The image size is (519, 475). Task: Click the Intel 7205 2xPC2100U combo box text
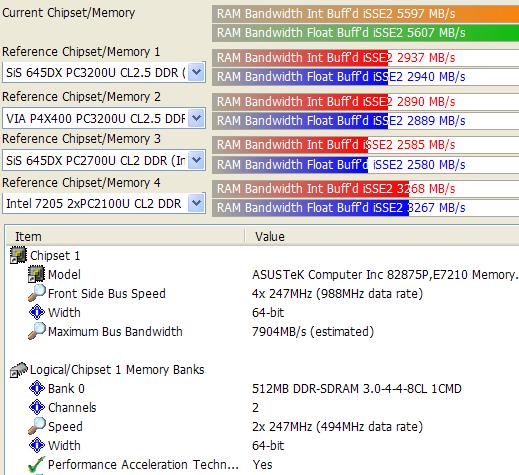95,203
